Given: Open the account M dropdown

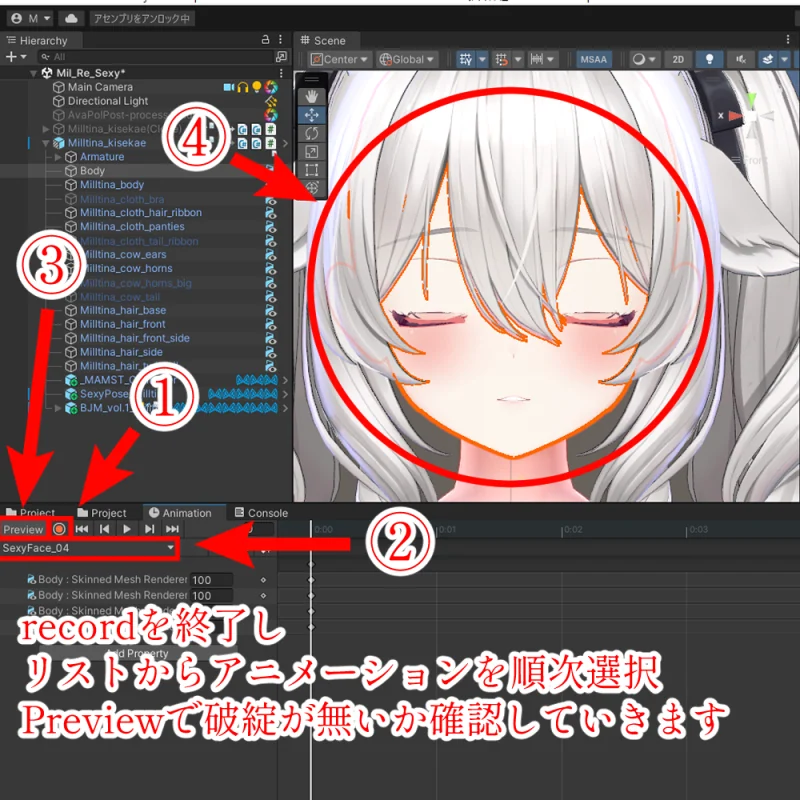Looking at the screenshot, I should tap(31, 19).
